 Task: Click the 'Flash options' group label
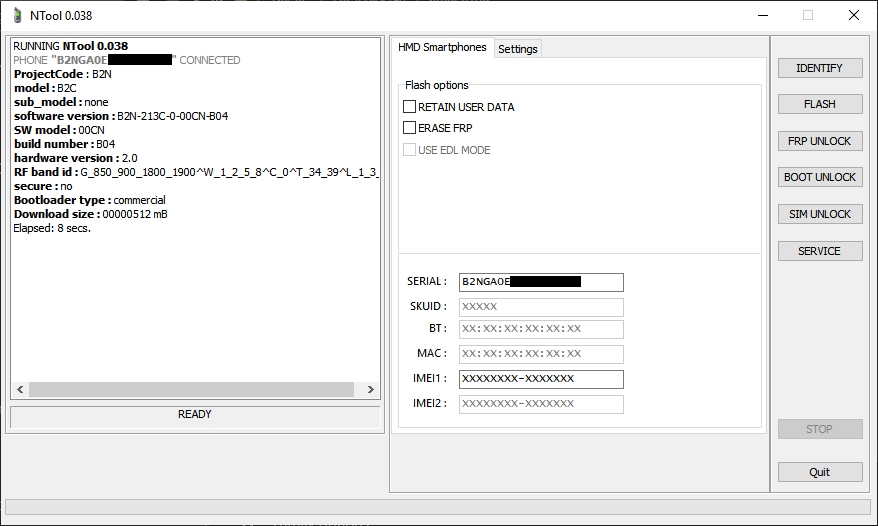tap(437, 85)
